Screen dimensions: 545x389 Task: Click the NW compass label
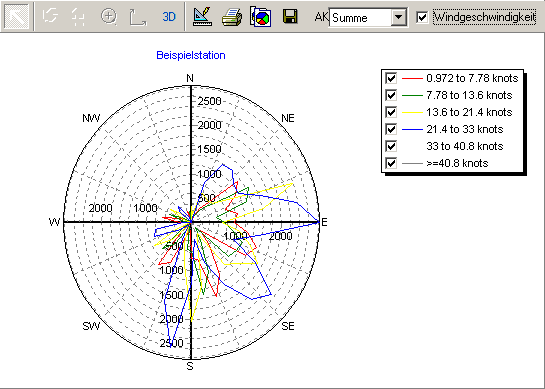(x=91, y=118)
